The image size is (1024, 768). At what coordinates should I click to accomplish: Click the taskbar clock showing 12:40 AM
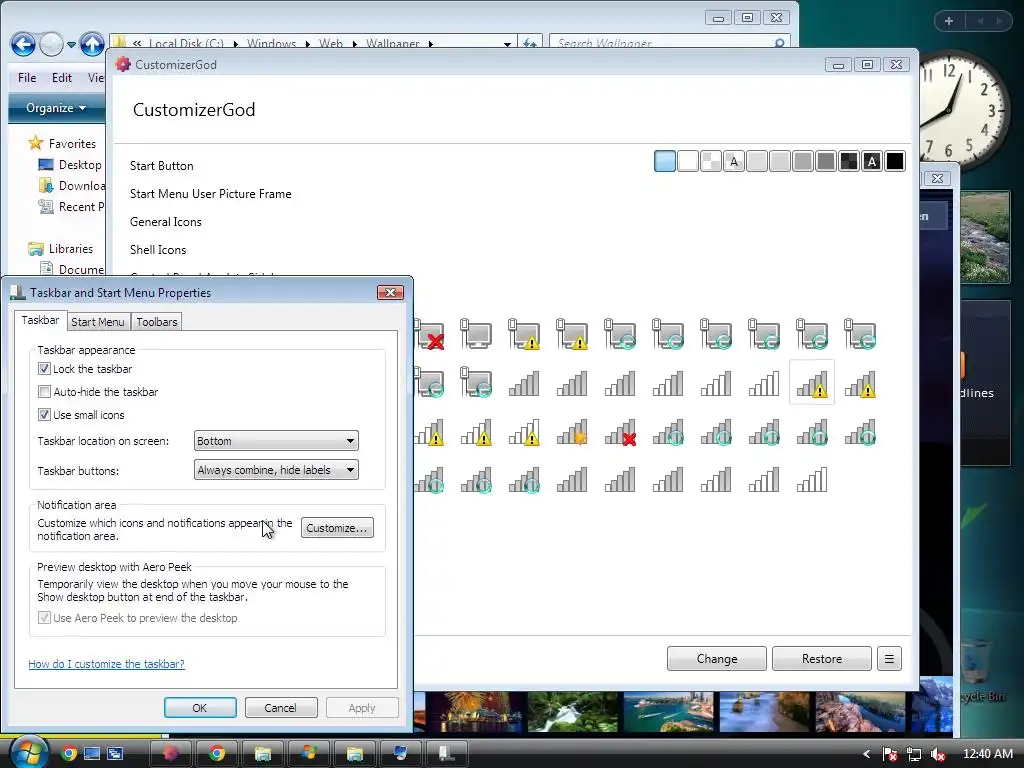point(988,754)
